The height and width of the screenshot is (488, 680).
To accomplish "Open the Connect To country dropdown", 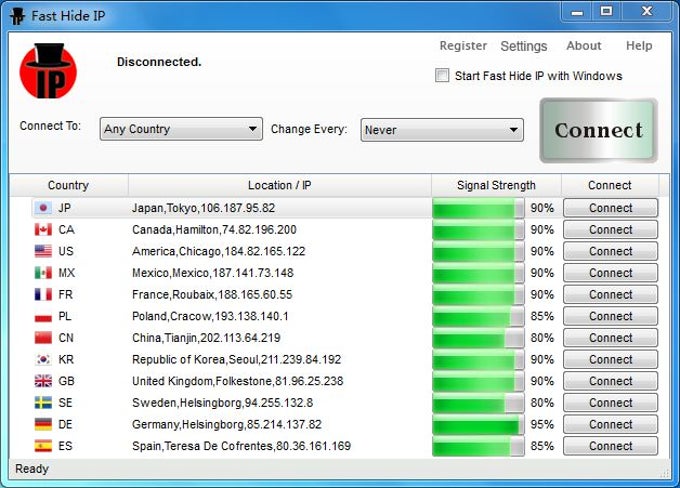I will pyautogui.click(x=181, y=129).
